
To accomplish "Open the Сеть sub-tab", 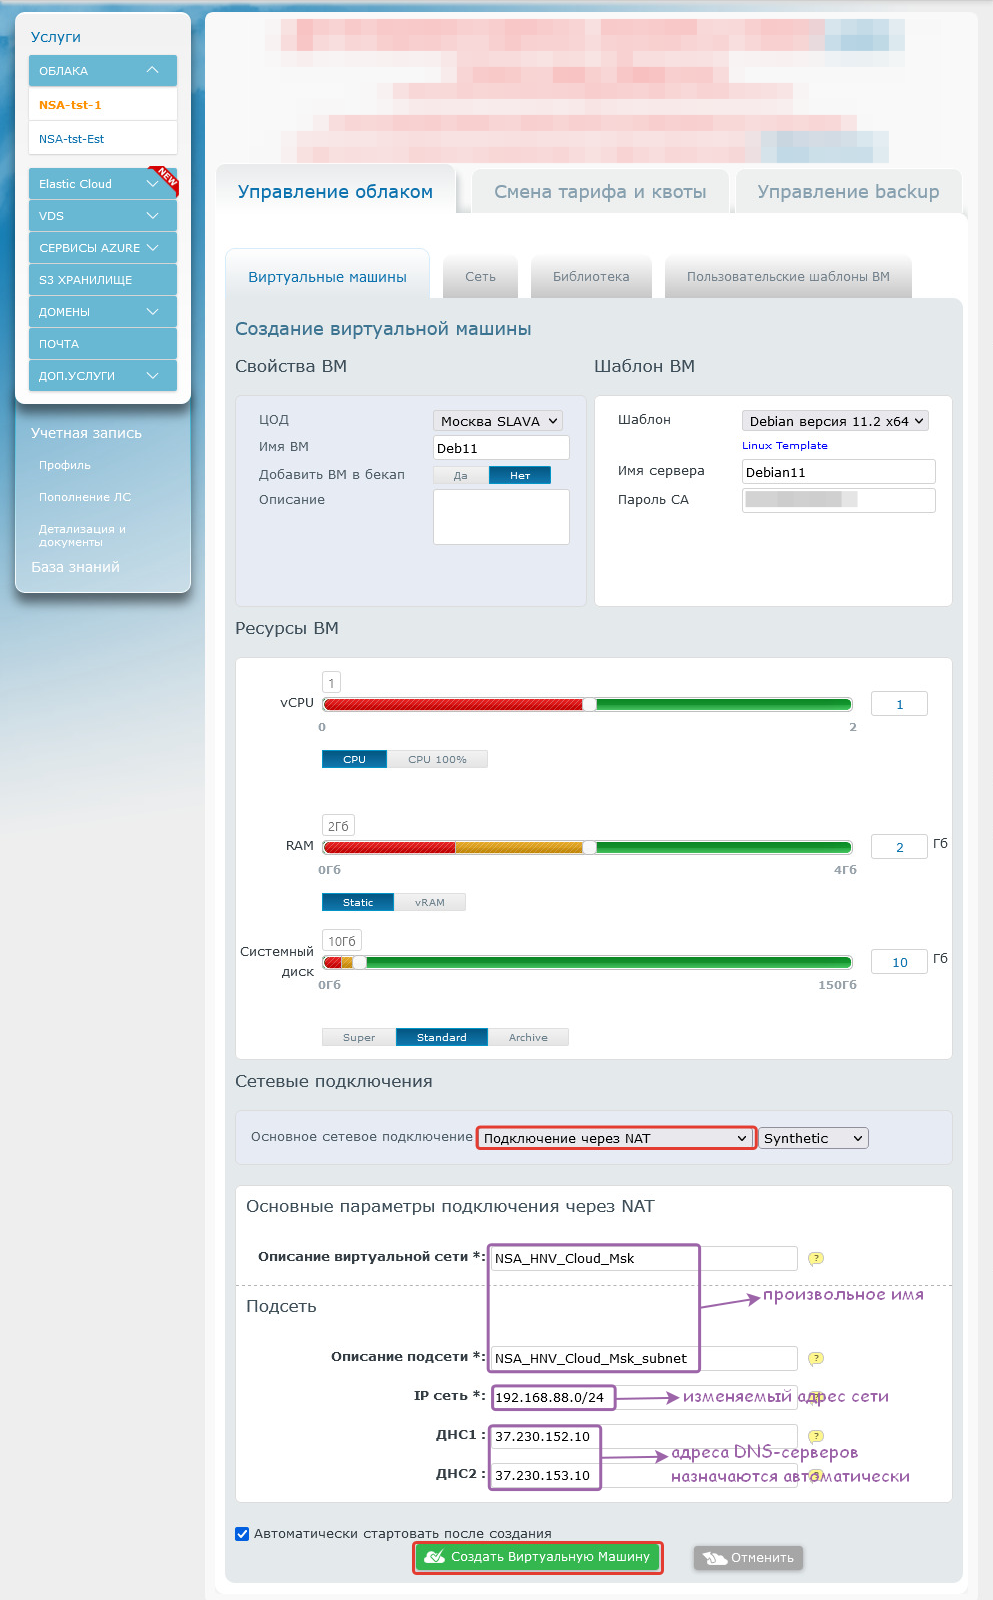I will point(480,277).
